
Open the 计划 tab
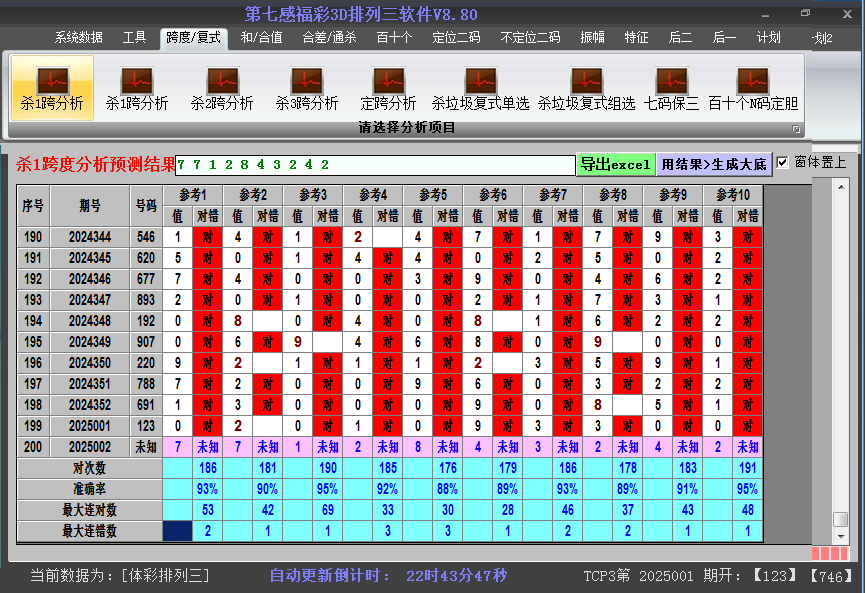coord(768,38)
